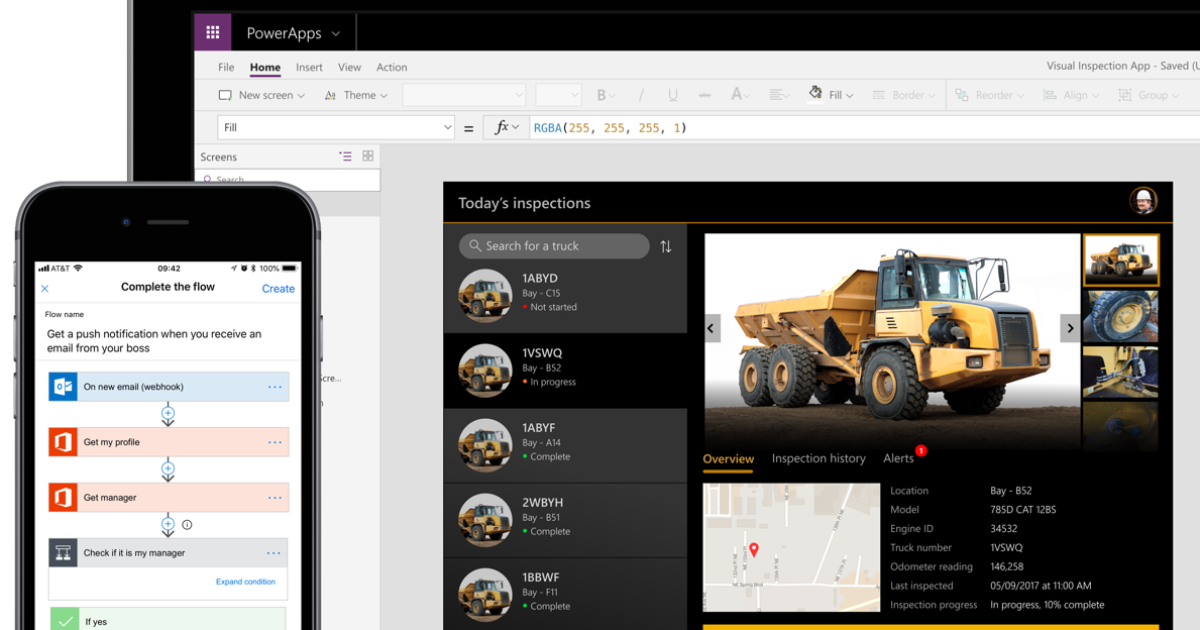Click the Search for a truck field
Image resolution: width=1200 pixels, height=630 pixels.
click(555, 246)
